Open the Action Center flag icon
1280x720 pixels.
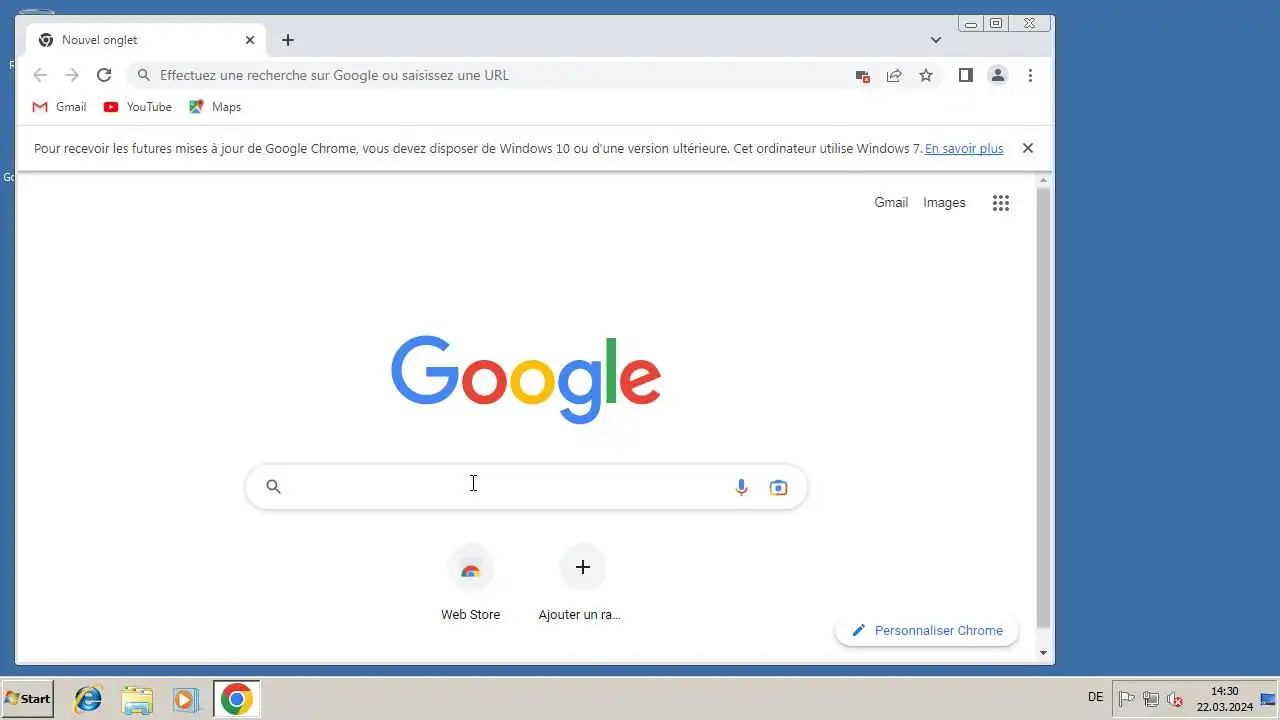coord(1127,699)
